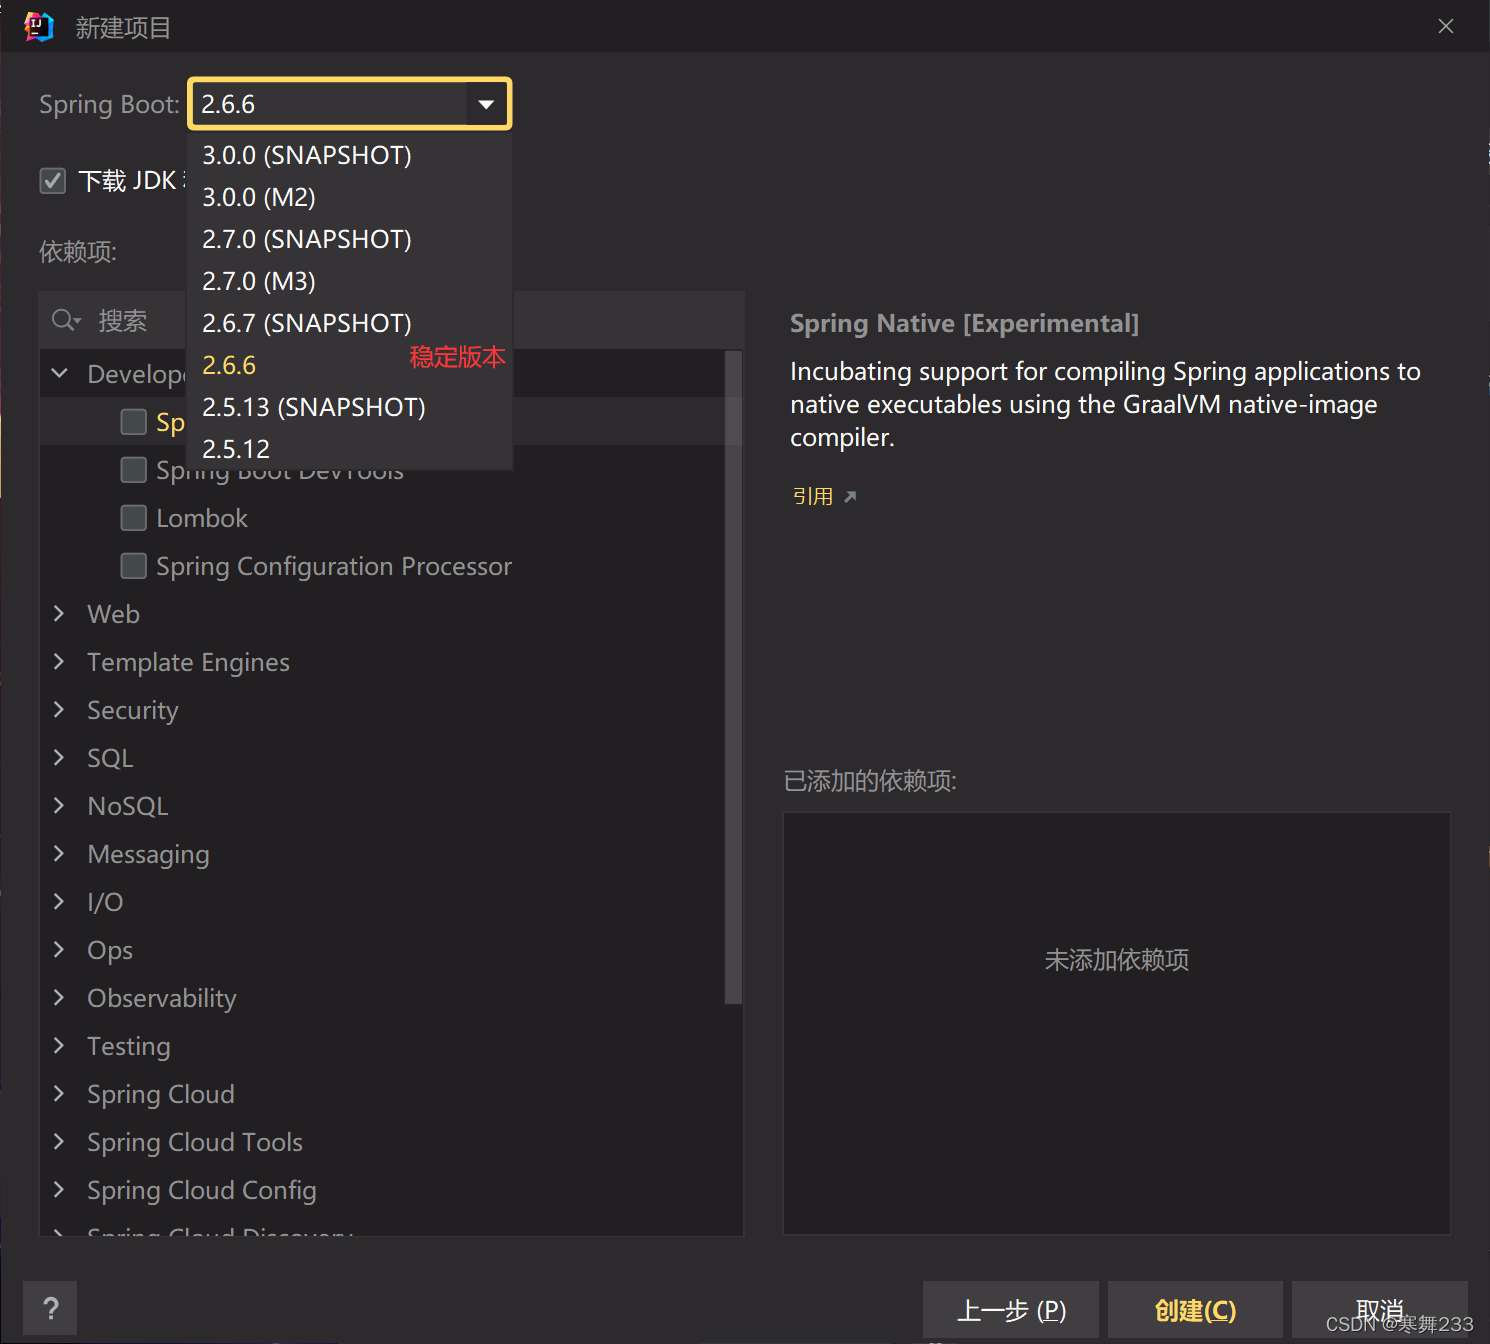The image size is (1490, 1344).
Task: Open the 引用 reference link
Action: click(x=813, y=496)
